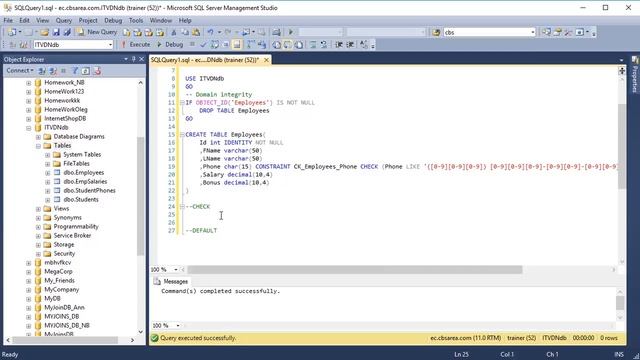Click the Refresh icon in Object Explorer
This screenshot has height=360, width=640.
[x=86, y=71]
